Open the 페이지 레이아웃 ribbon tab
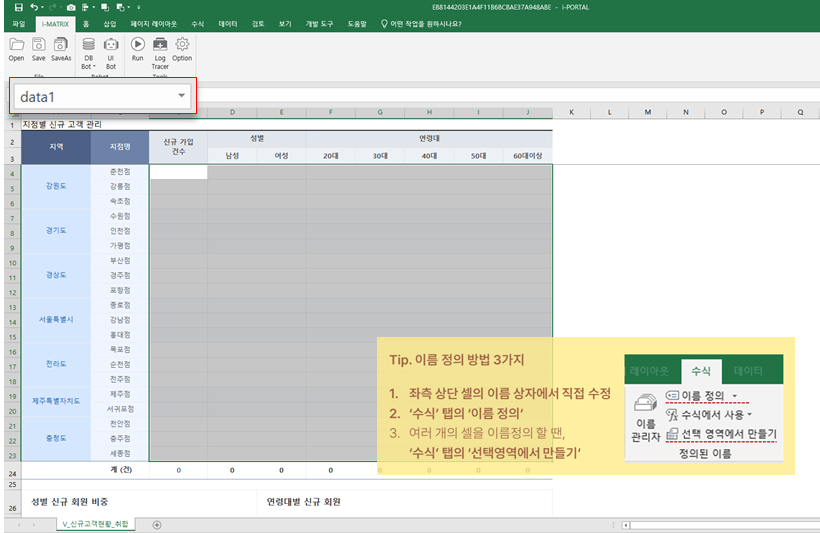The width and height of the screenshot is (820, 533). (x=154, y=22)
